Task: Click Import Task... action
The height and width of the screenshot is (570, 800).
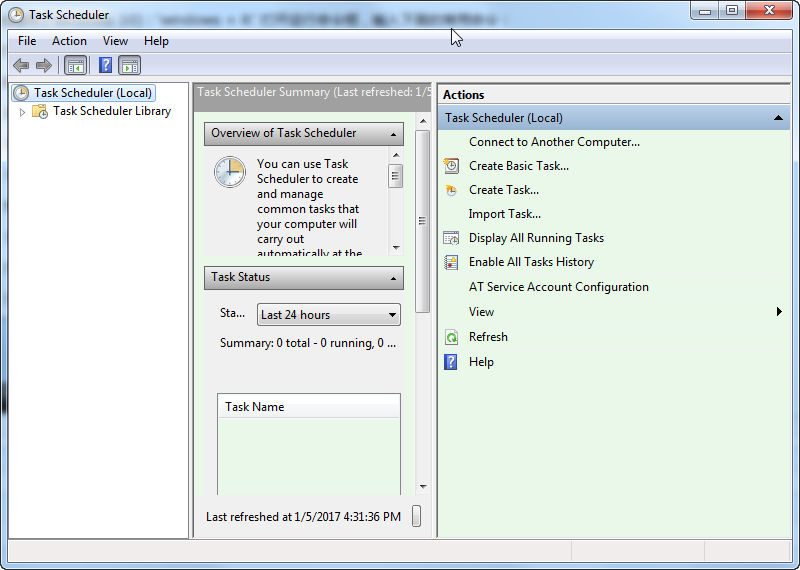Action: pyautogui.click(x=505, y=214)
